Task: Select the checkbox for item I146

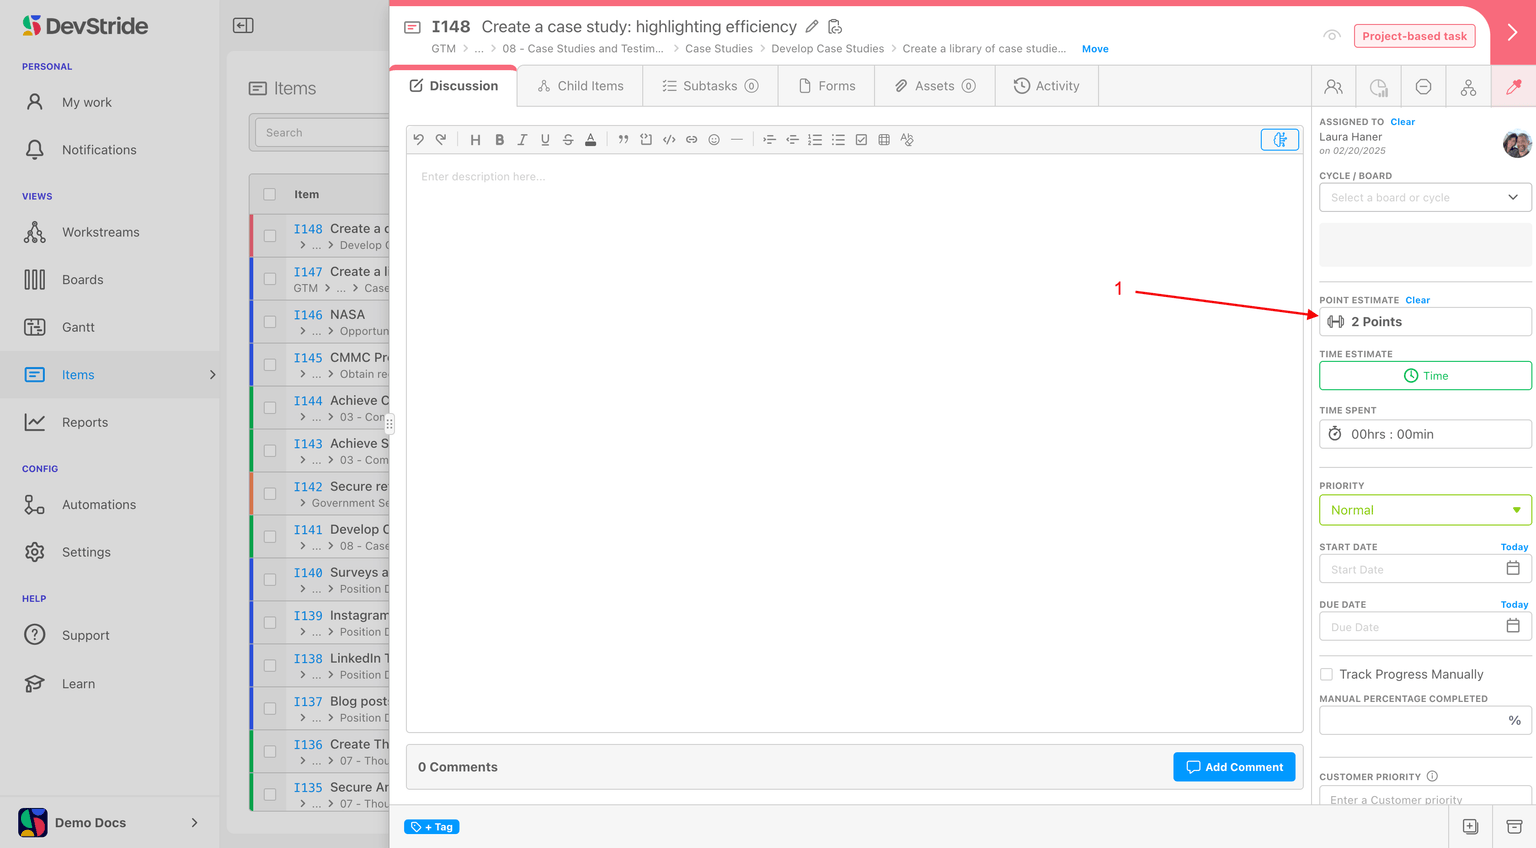Action: [270, 322]
